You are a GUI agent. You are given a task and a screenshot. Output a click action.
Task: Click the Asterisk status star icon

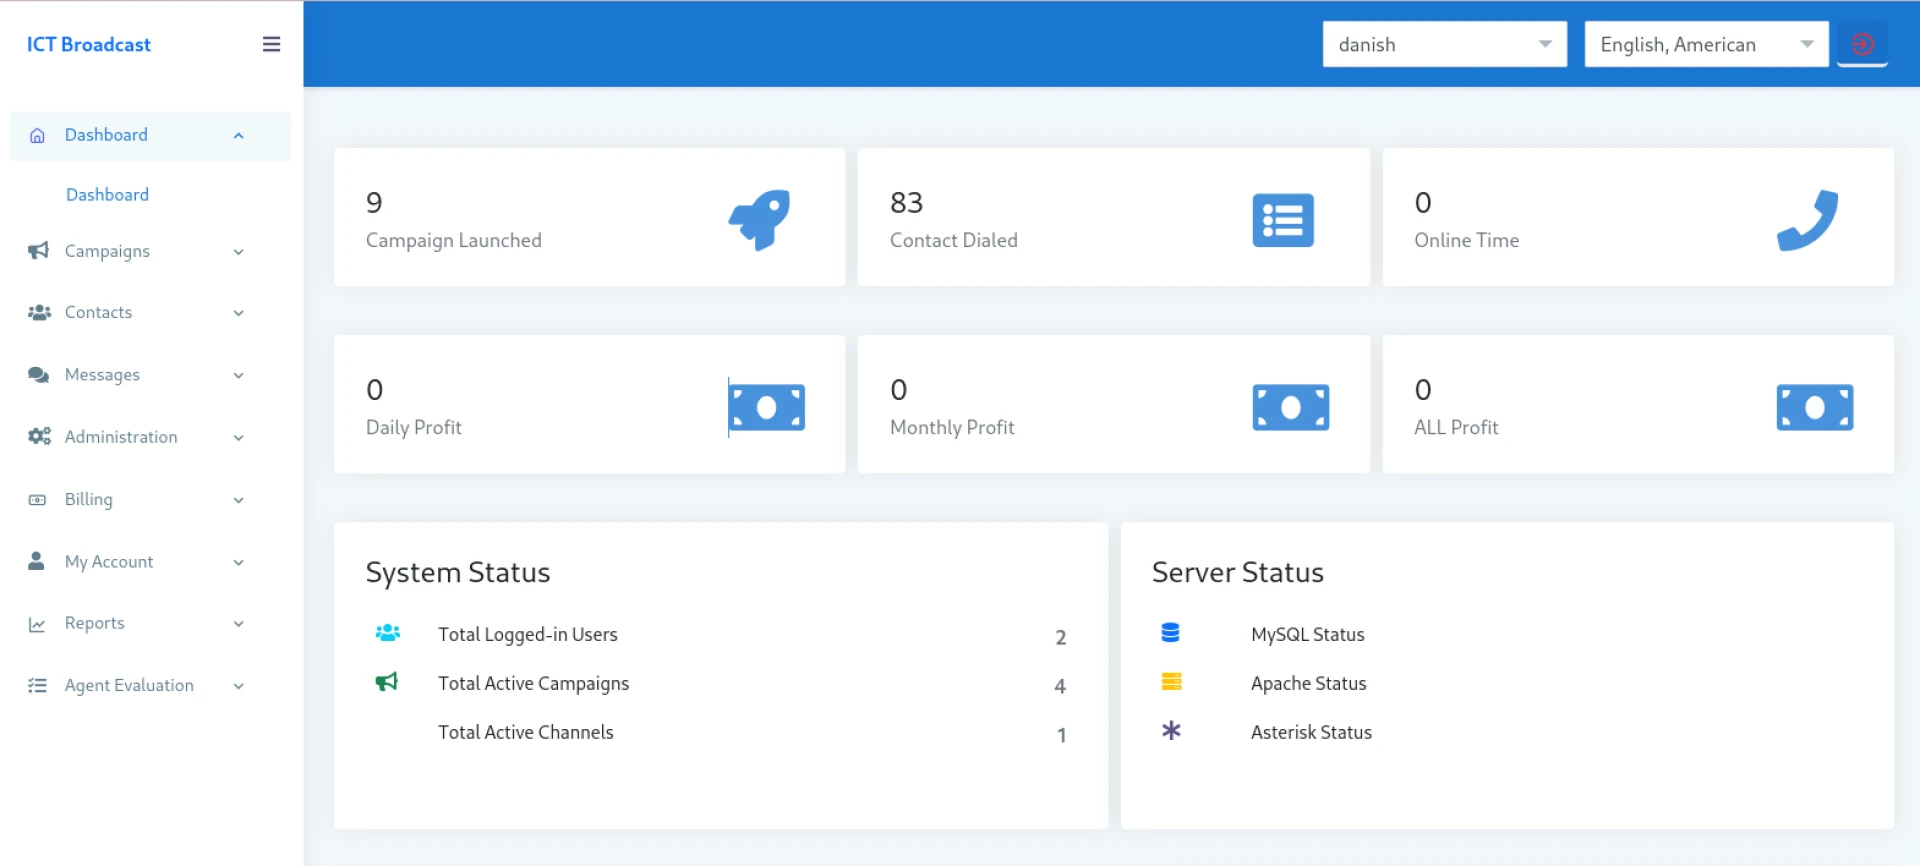(1171, 731)
